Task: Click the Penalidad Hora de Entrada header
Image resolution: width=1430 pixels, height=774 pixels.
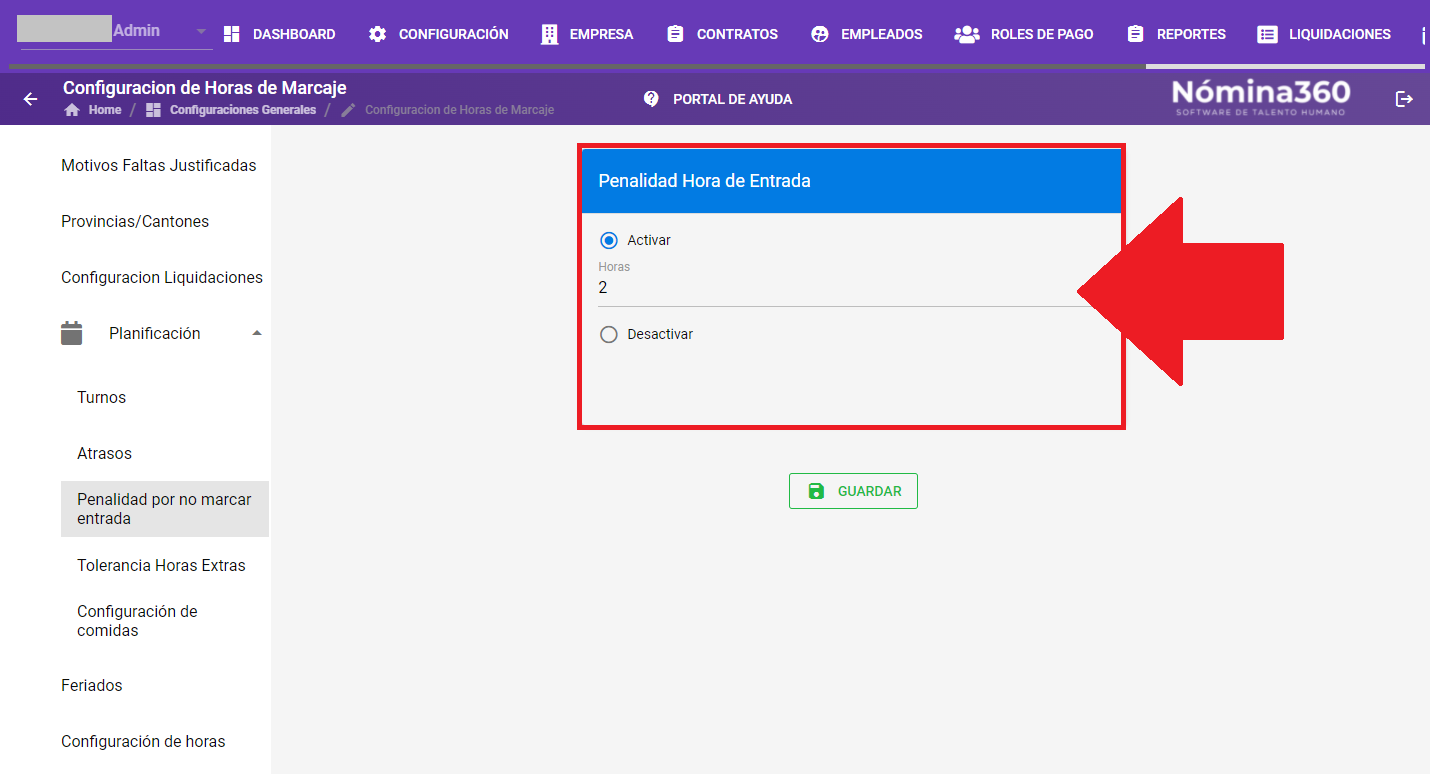Action: pyautogui.click(x=851, y=181)
